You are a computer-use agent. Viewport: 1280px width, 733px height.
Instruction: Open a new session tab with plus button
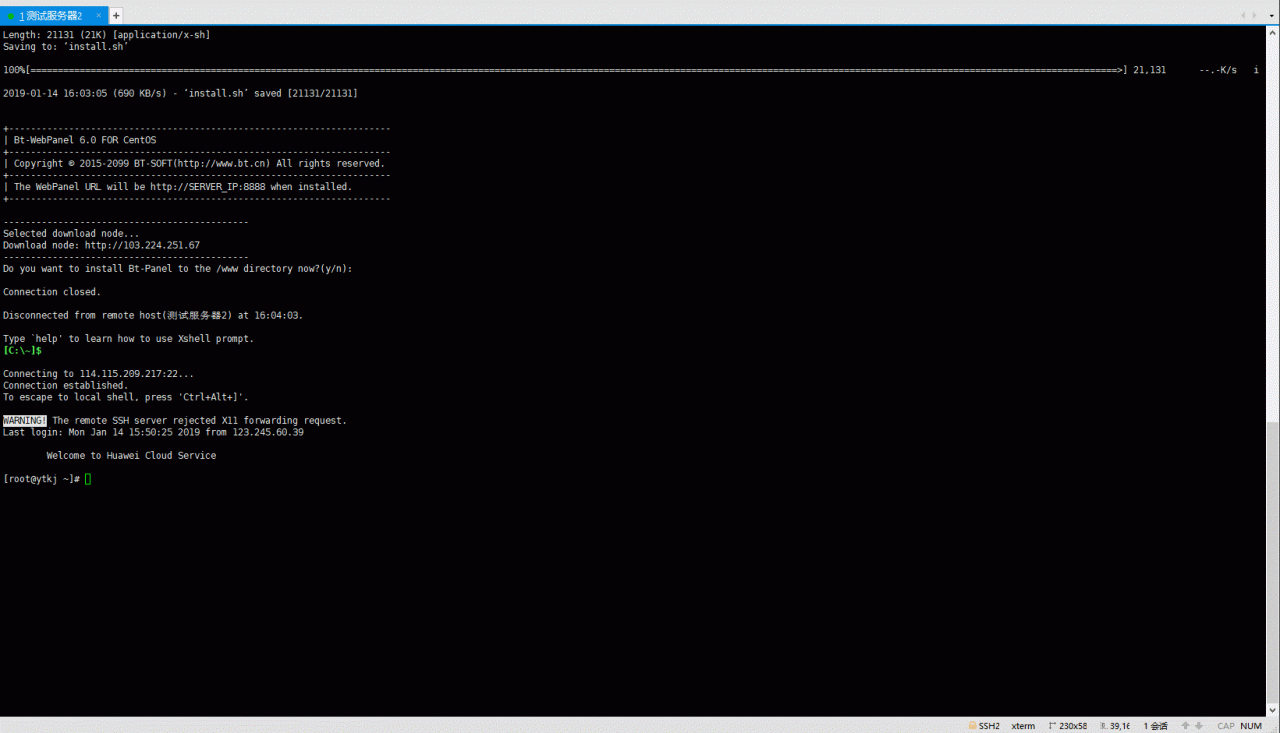(116, 15)
